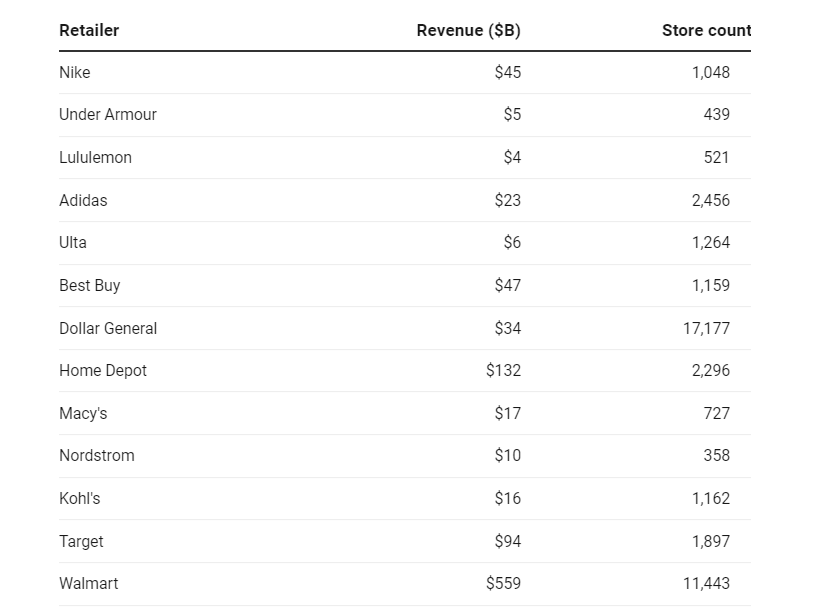Select the Ulta store count 1,264
The width and height of the screenshot is (826, 607).
[x=711, y=242]
